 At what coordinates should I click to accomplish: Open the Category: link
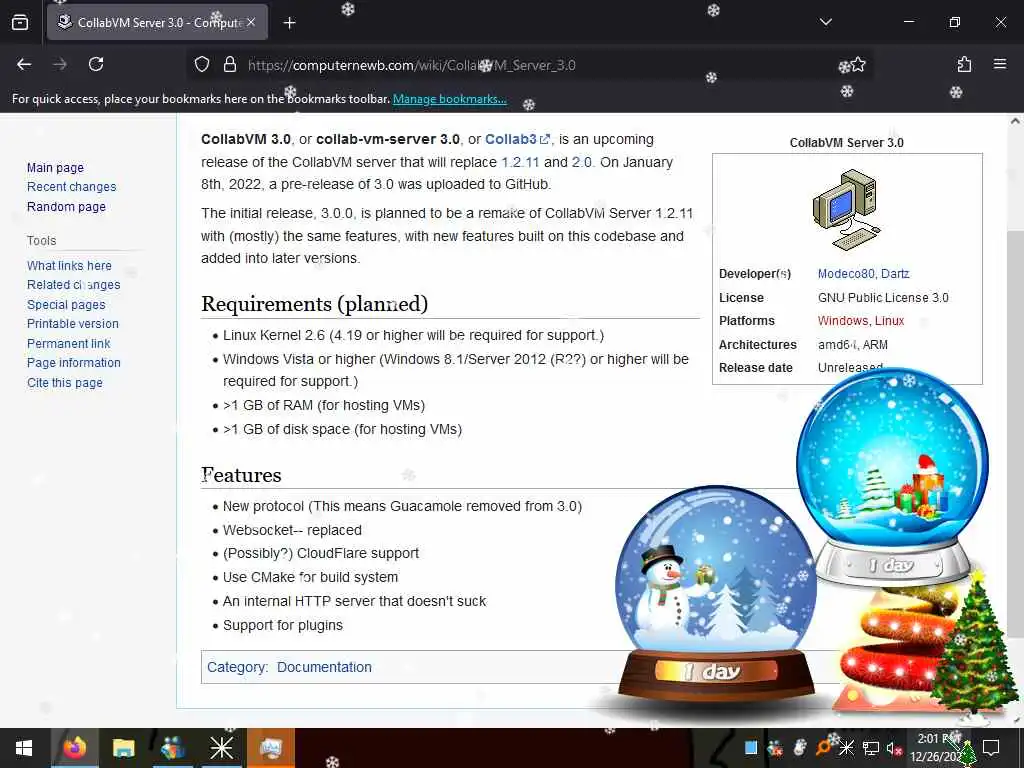click(237, 667)
